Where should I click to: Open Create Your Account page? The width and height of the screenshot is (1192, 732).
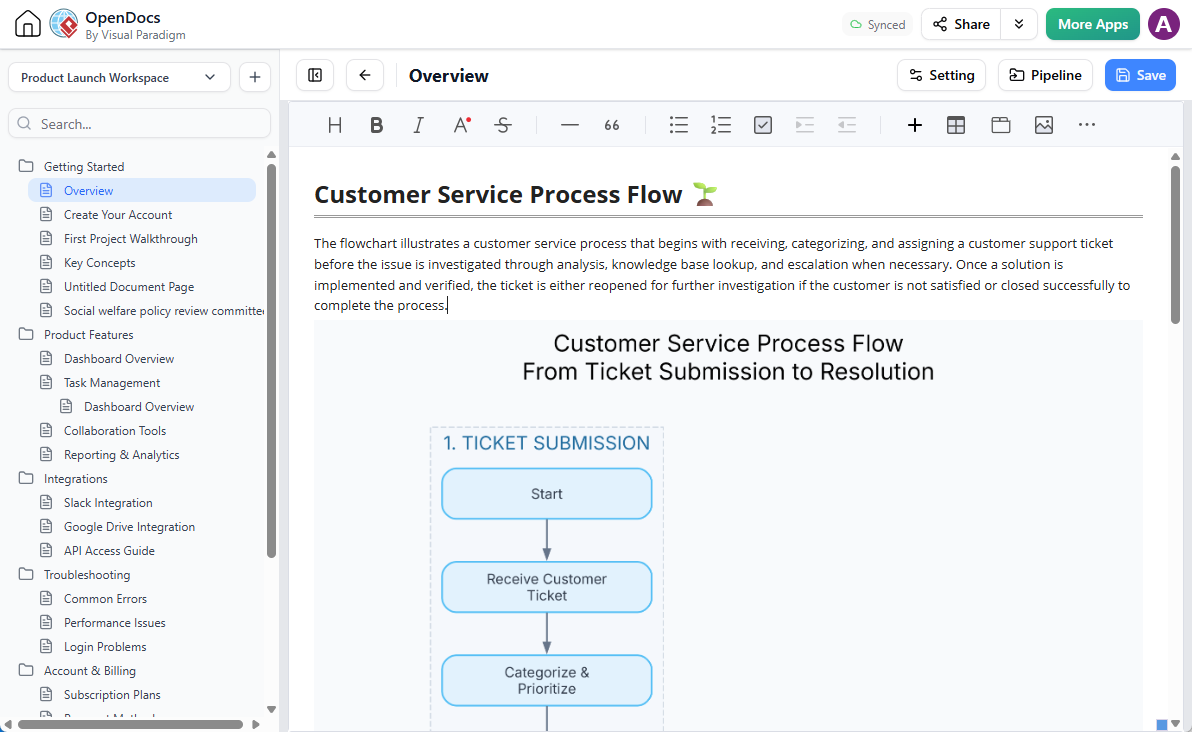[x=118, y=214]
